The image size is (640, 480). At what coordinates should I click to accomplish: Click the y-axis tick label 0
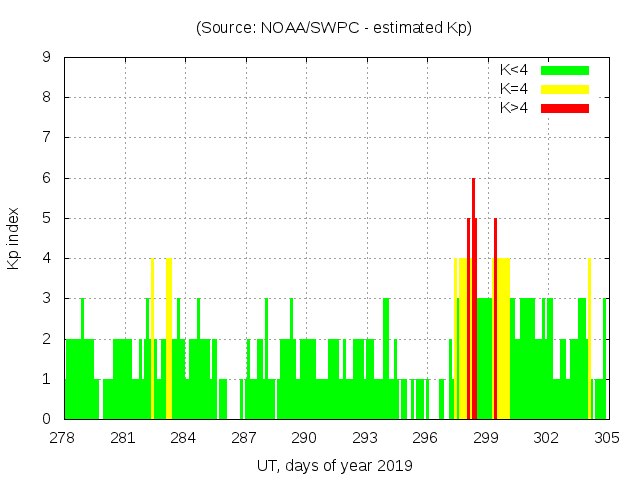coord(47,419)
